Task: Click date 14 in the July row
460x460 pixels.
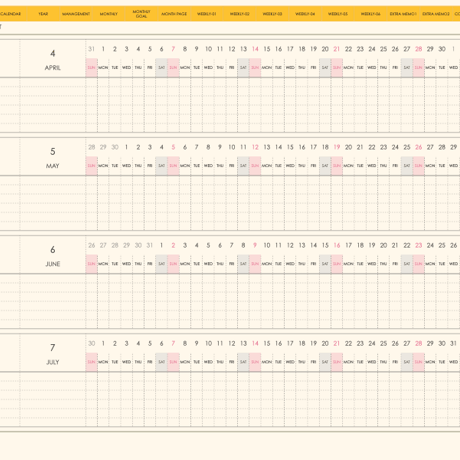Action: [x=255, y=343]
